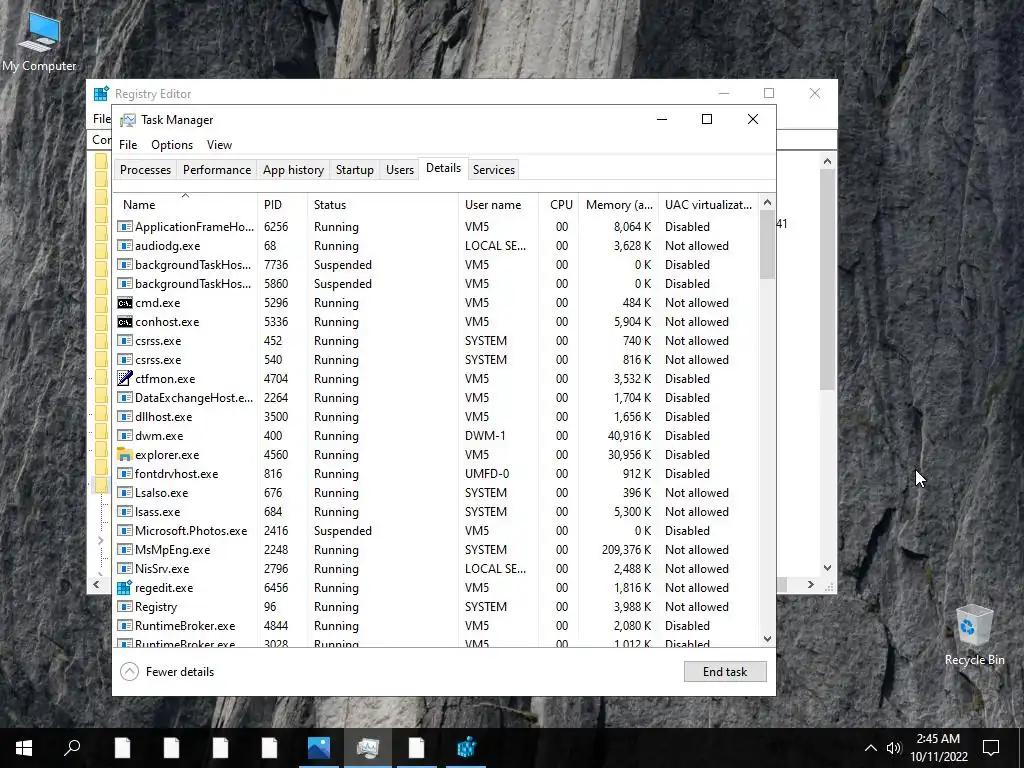1024x768 pixels.
Task: Select the Recycle Bin desktop icon
Action: coord(974,635)
